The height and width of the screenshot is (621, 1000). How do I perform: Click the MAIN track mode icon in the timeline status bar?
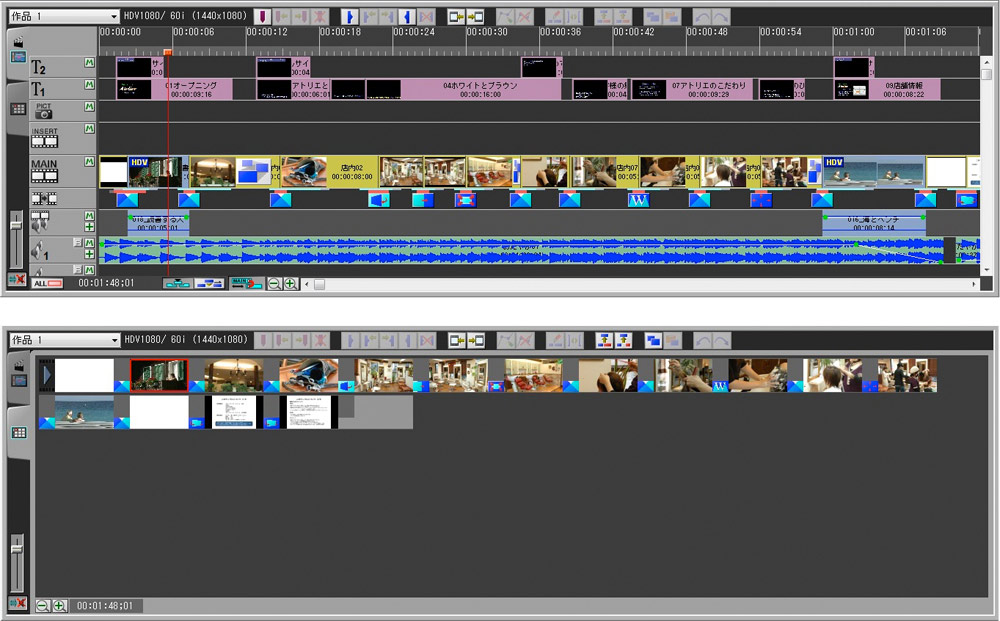point(246,284)
